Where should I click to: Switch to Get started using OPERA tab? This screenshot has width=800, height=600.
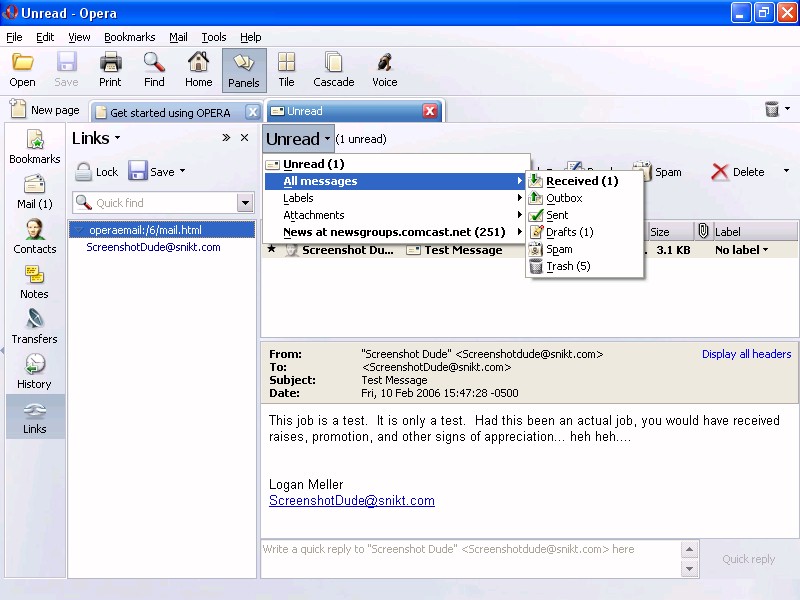tap(169, 112)
